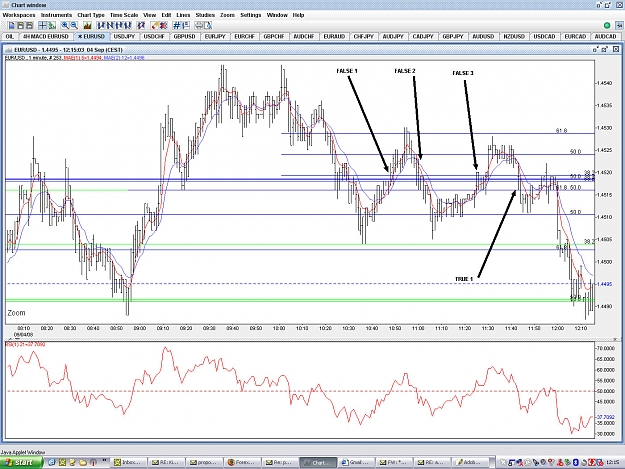This screenshot has width=625, height=469.
Task: Open the View menu
Action: click(x=149, y=15)
